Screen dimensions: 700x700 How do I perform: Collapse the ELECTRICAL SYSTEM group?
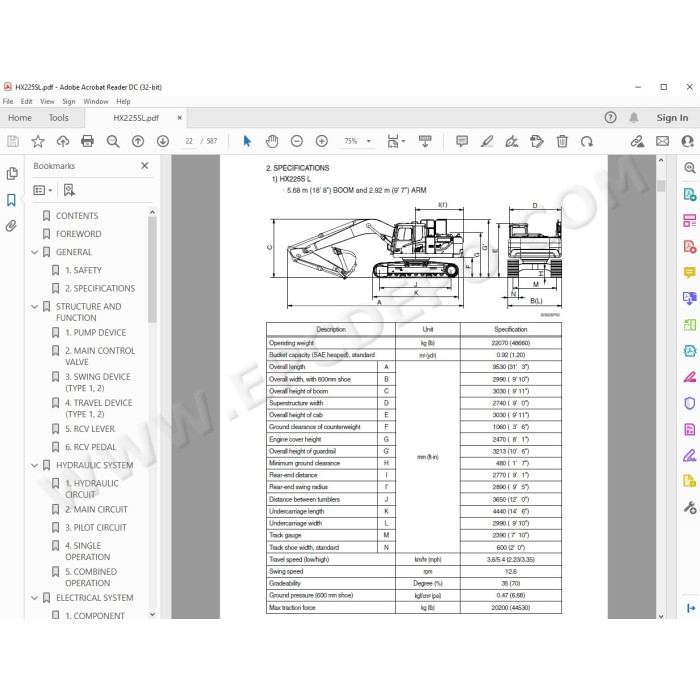click(x=34, y=598)
